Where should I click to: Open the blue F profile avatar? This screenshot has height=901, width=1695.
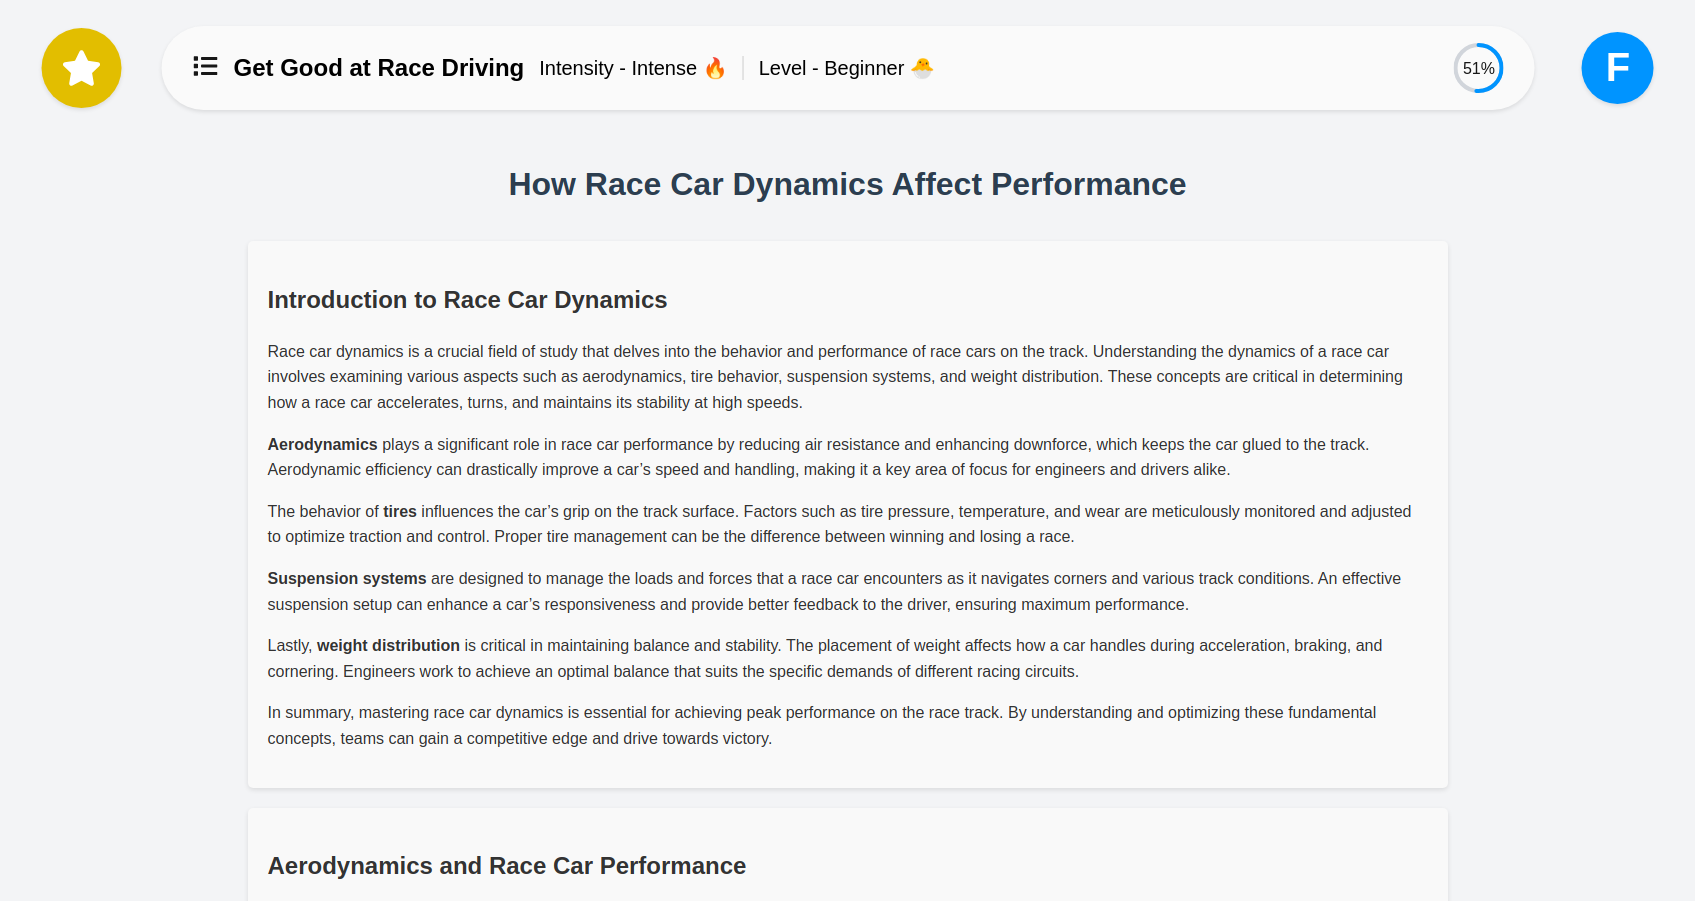click(x=1617, y=68)
